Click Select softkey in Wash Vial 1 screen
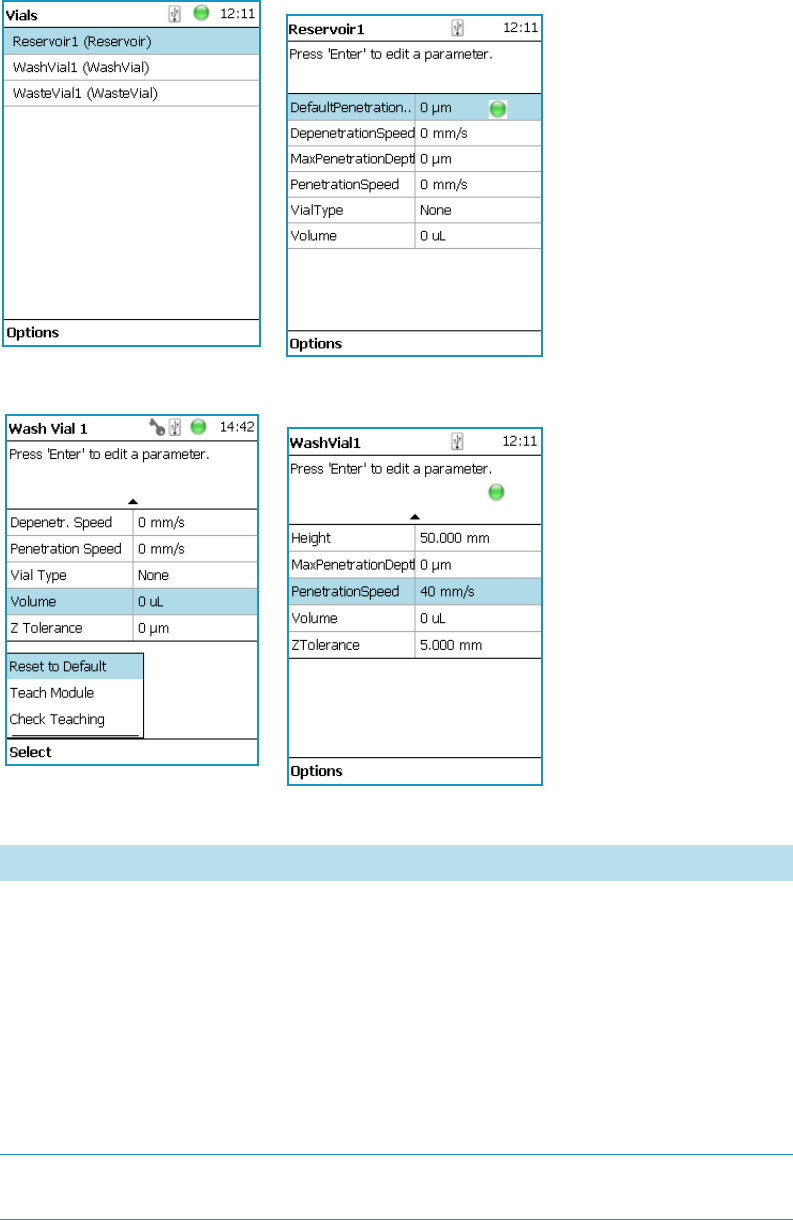Image resolution: width=793 pixels, height=1220 pixels. point(30,752)
